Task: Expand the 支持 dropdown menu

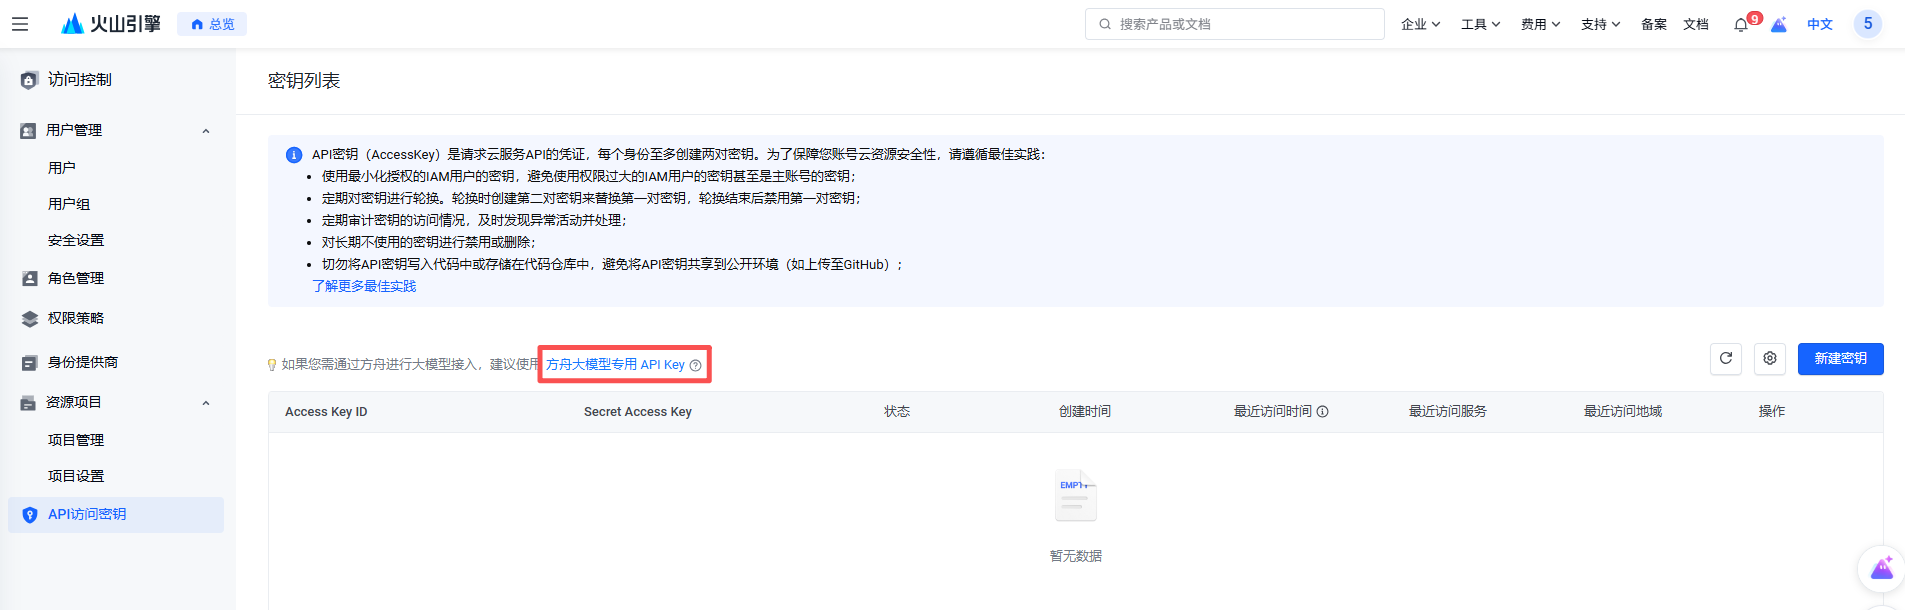Action: tap(1600, 24)
